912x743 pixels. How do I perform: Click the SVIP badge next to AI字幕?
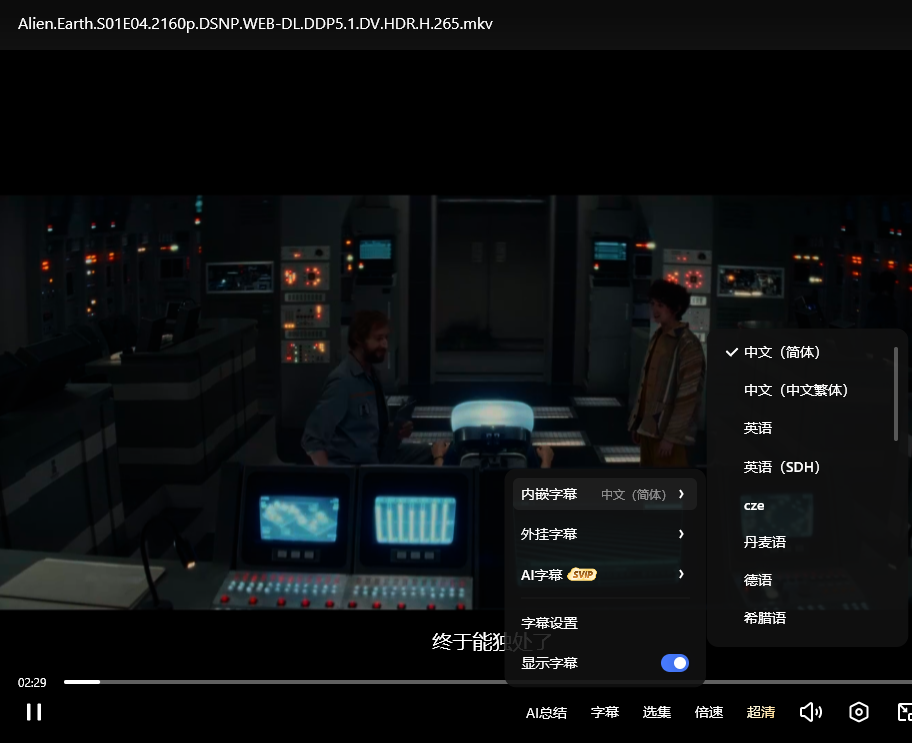click(x=582, y=575)
